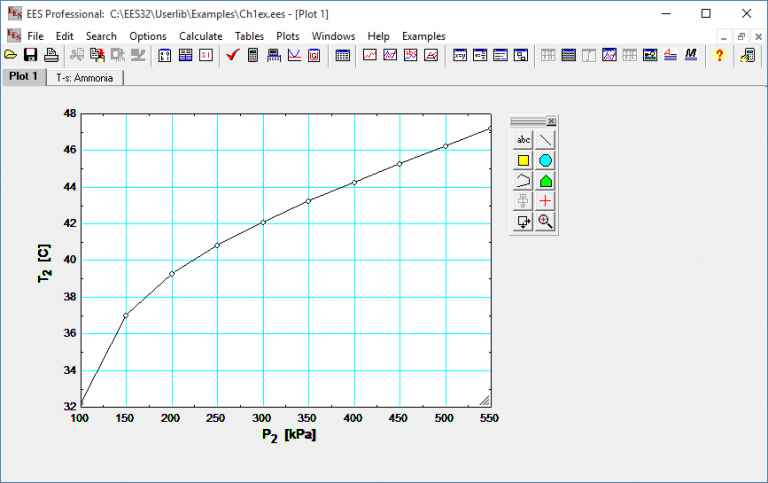Close the floating plot tool palette
The image size is (768, 483).
click(551, 121)
